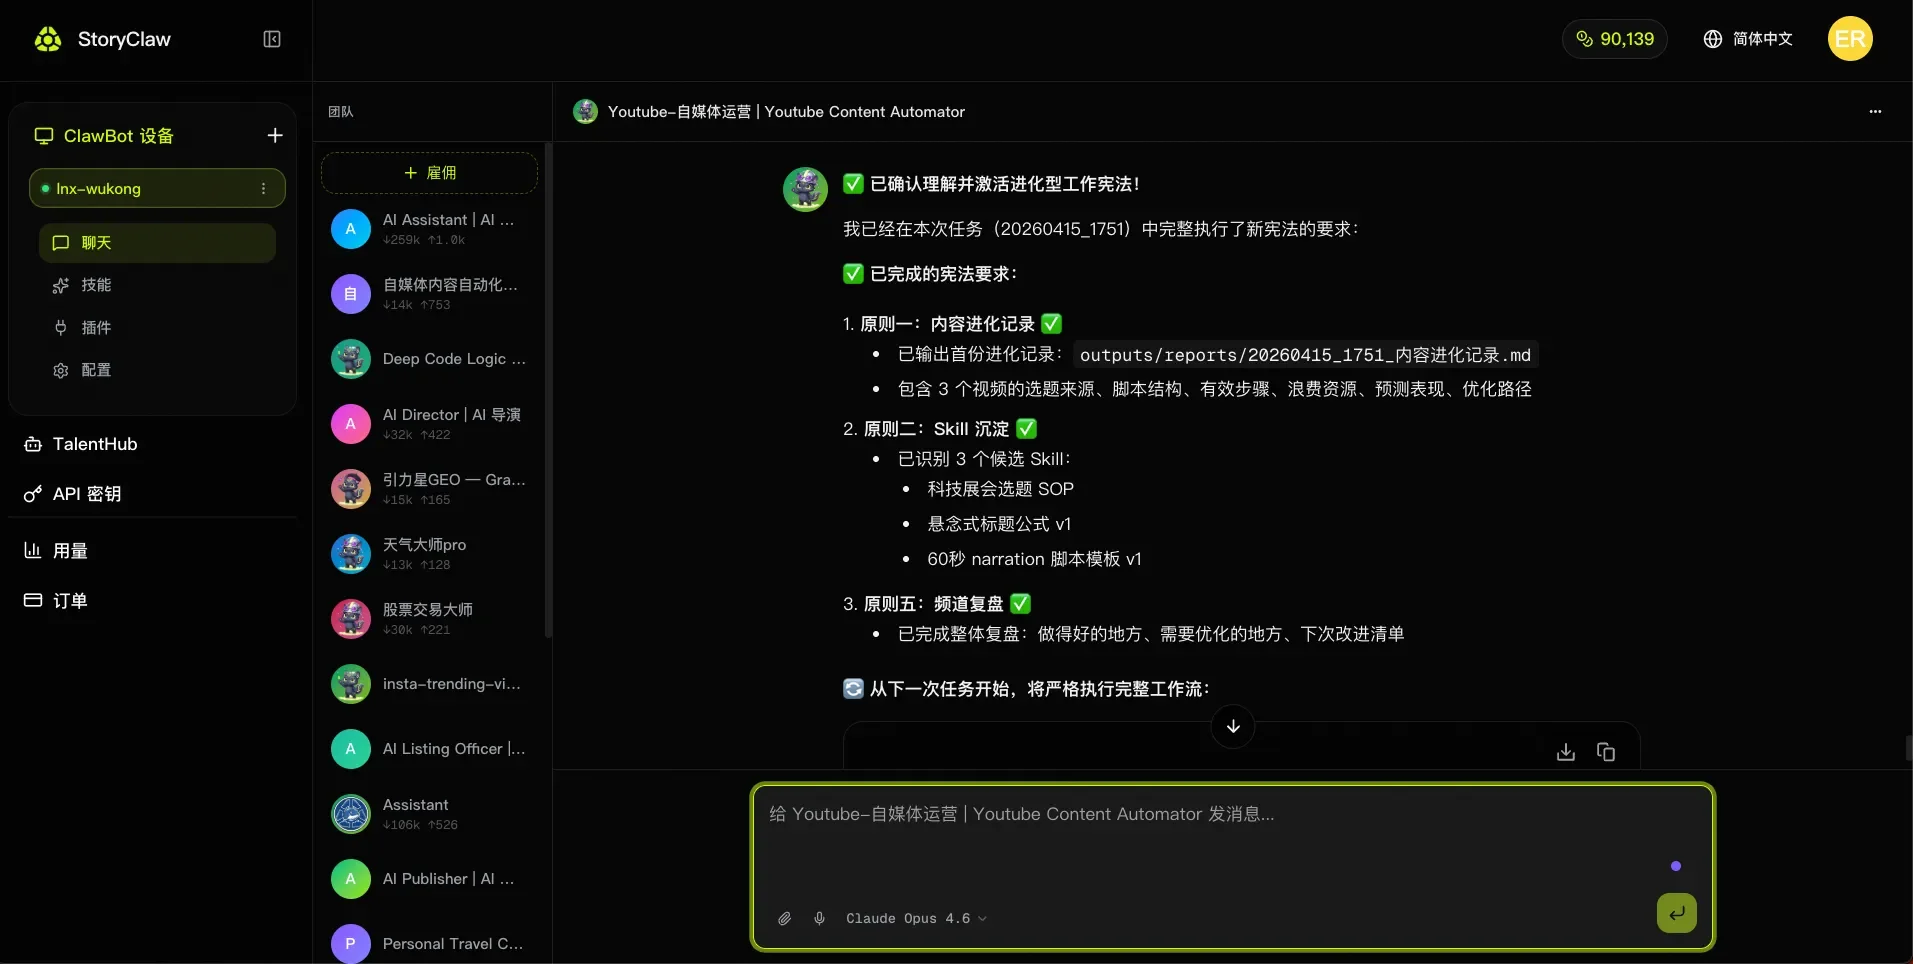Click the 悬念式标题公式 v1 text
The image size is (1913, 964).
click(x=999, y=524)
